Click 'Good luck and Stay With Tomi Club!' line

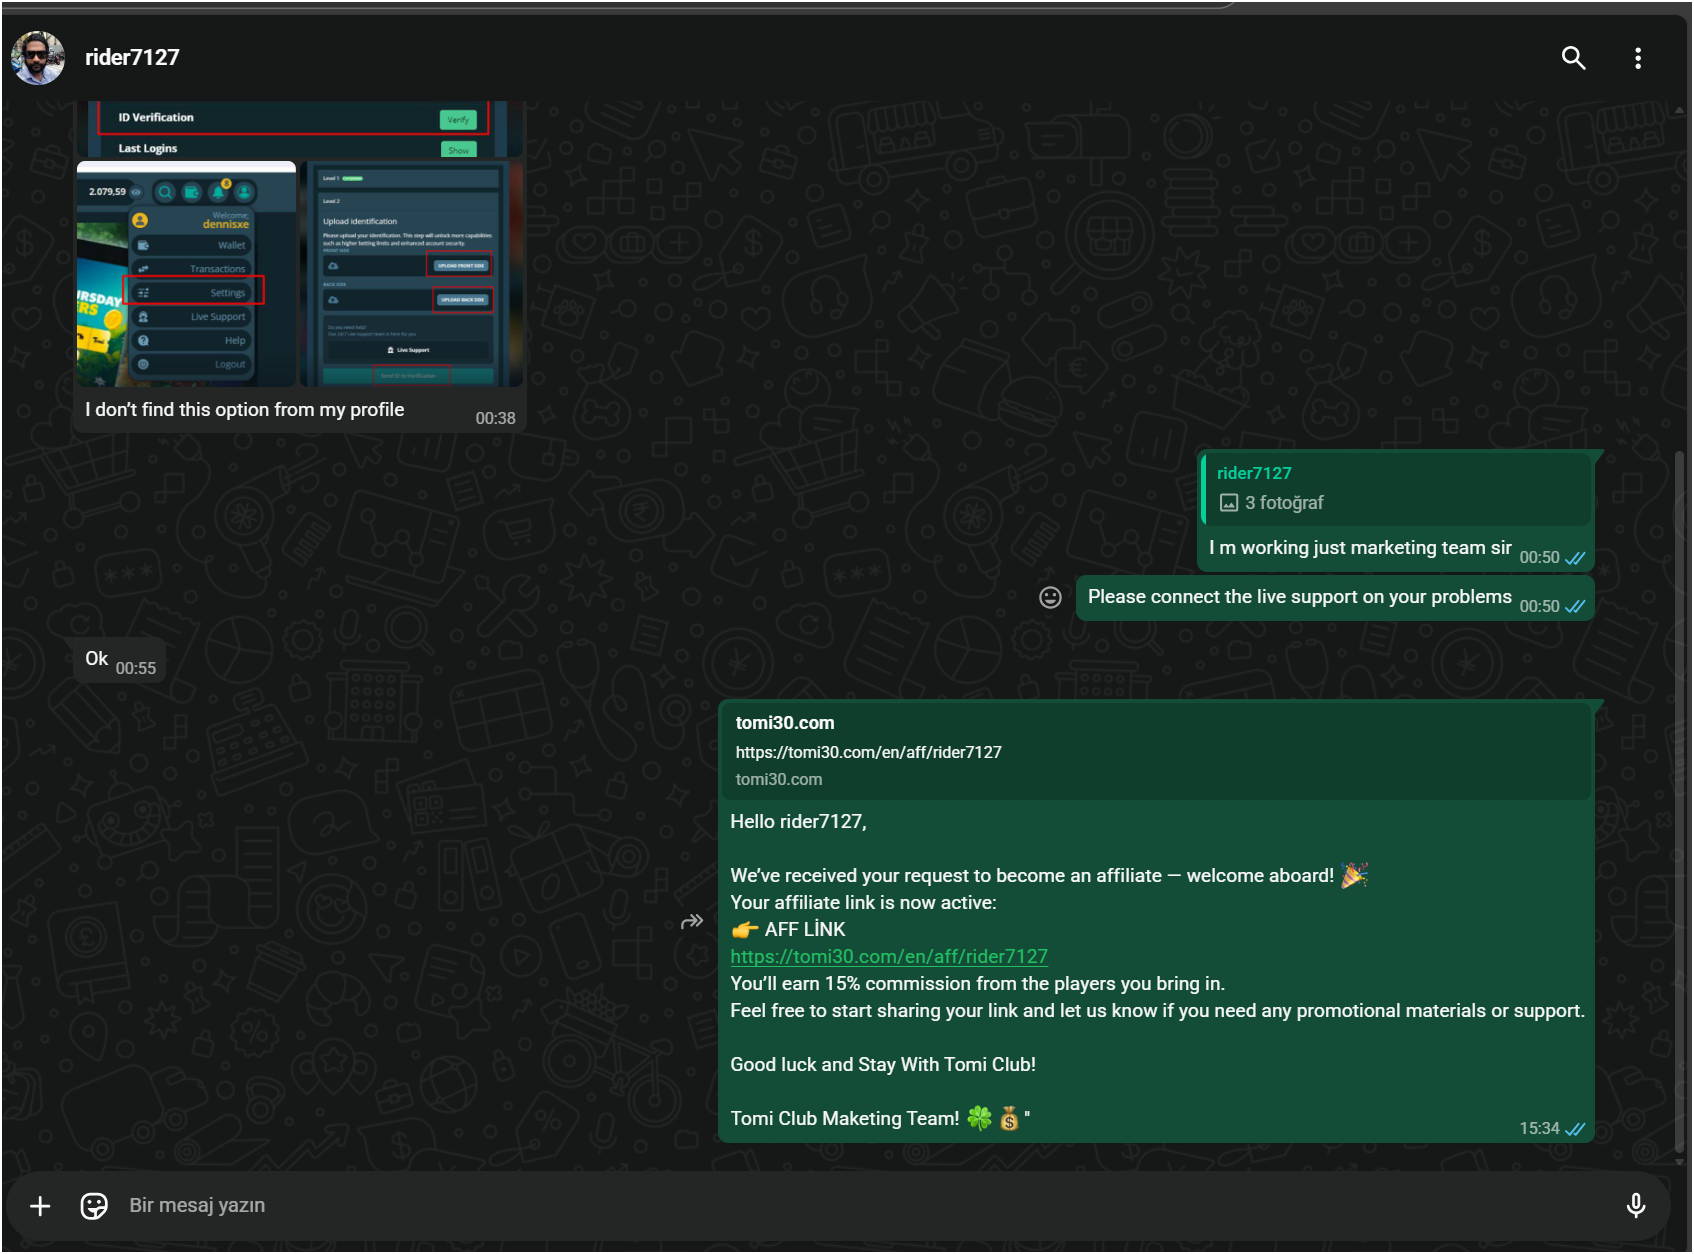(883, 1065)
